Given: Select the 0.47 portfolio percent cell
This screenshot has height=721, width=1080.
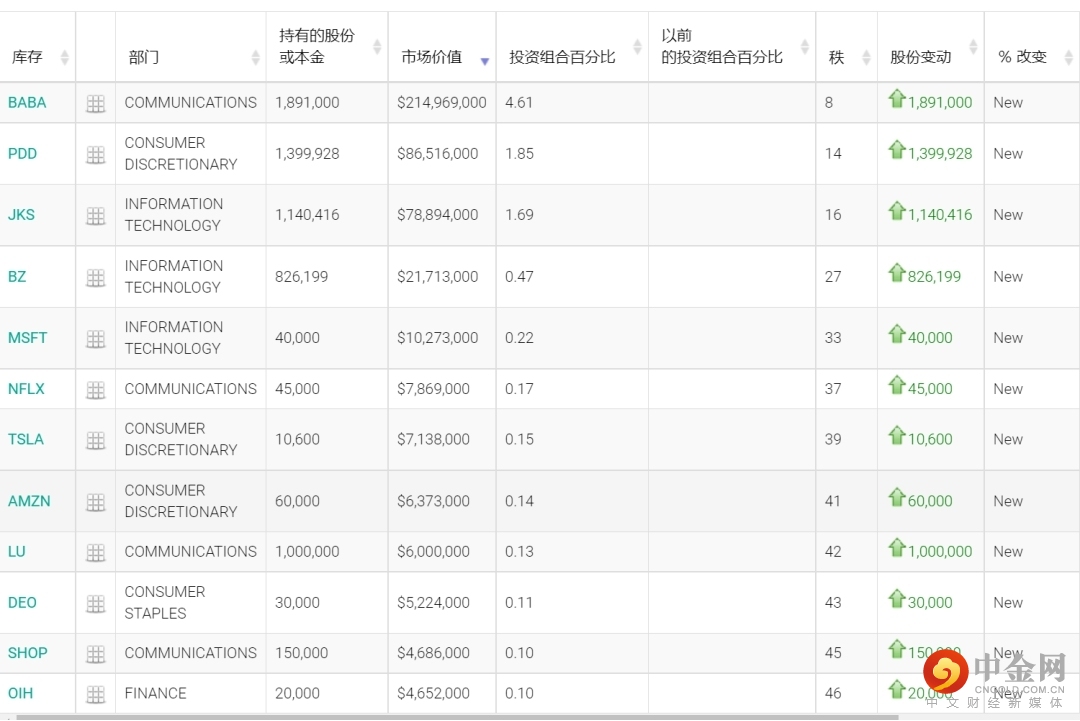Looking at the screenshot, I should coord(572,277).
